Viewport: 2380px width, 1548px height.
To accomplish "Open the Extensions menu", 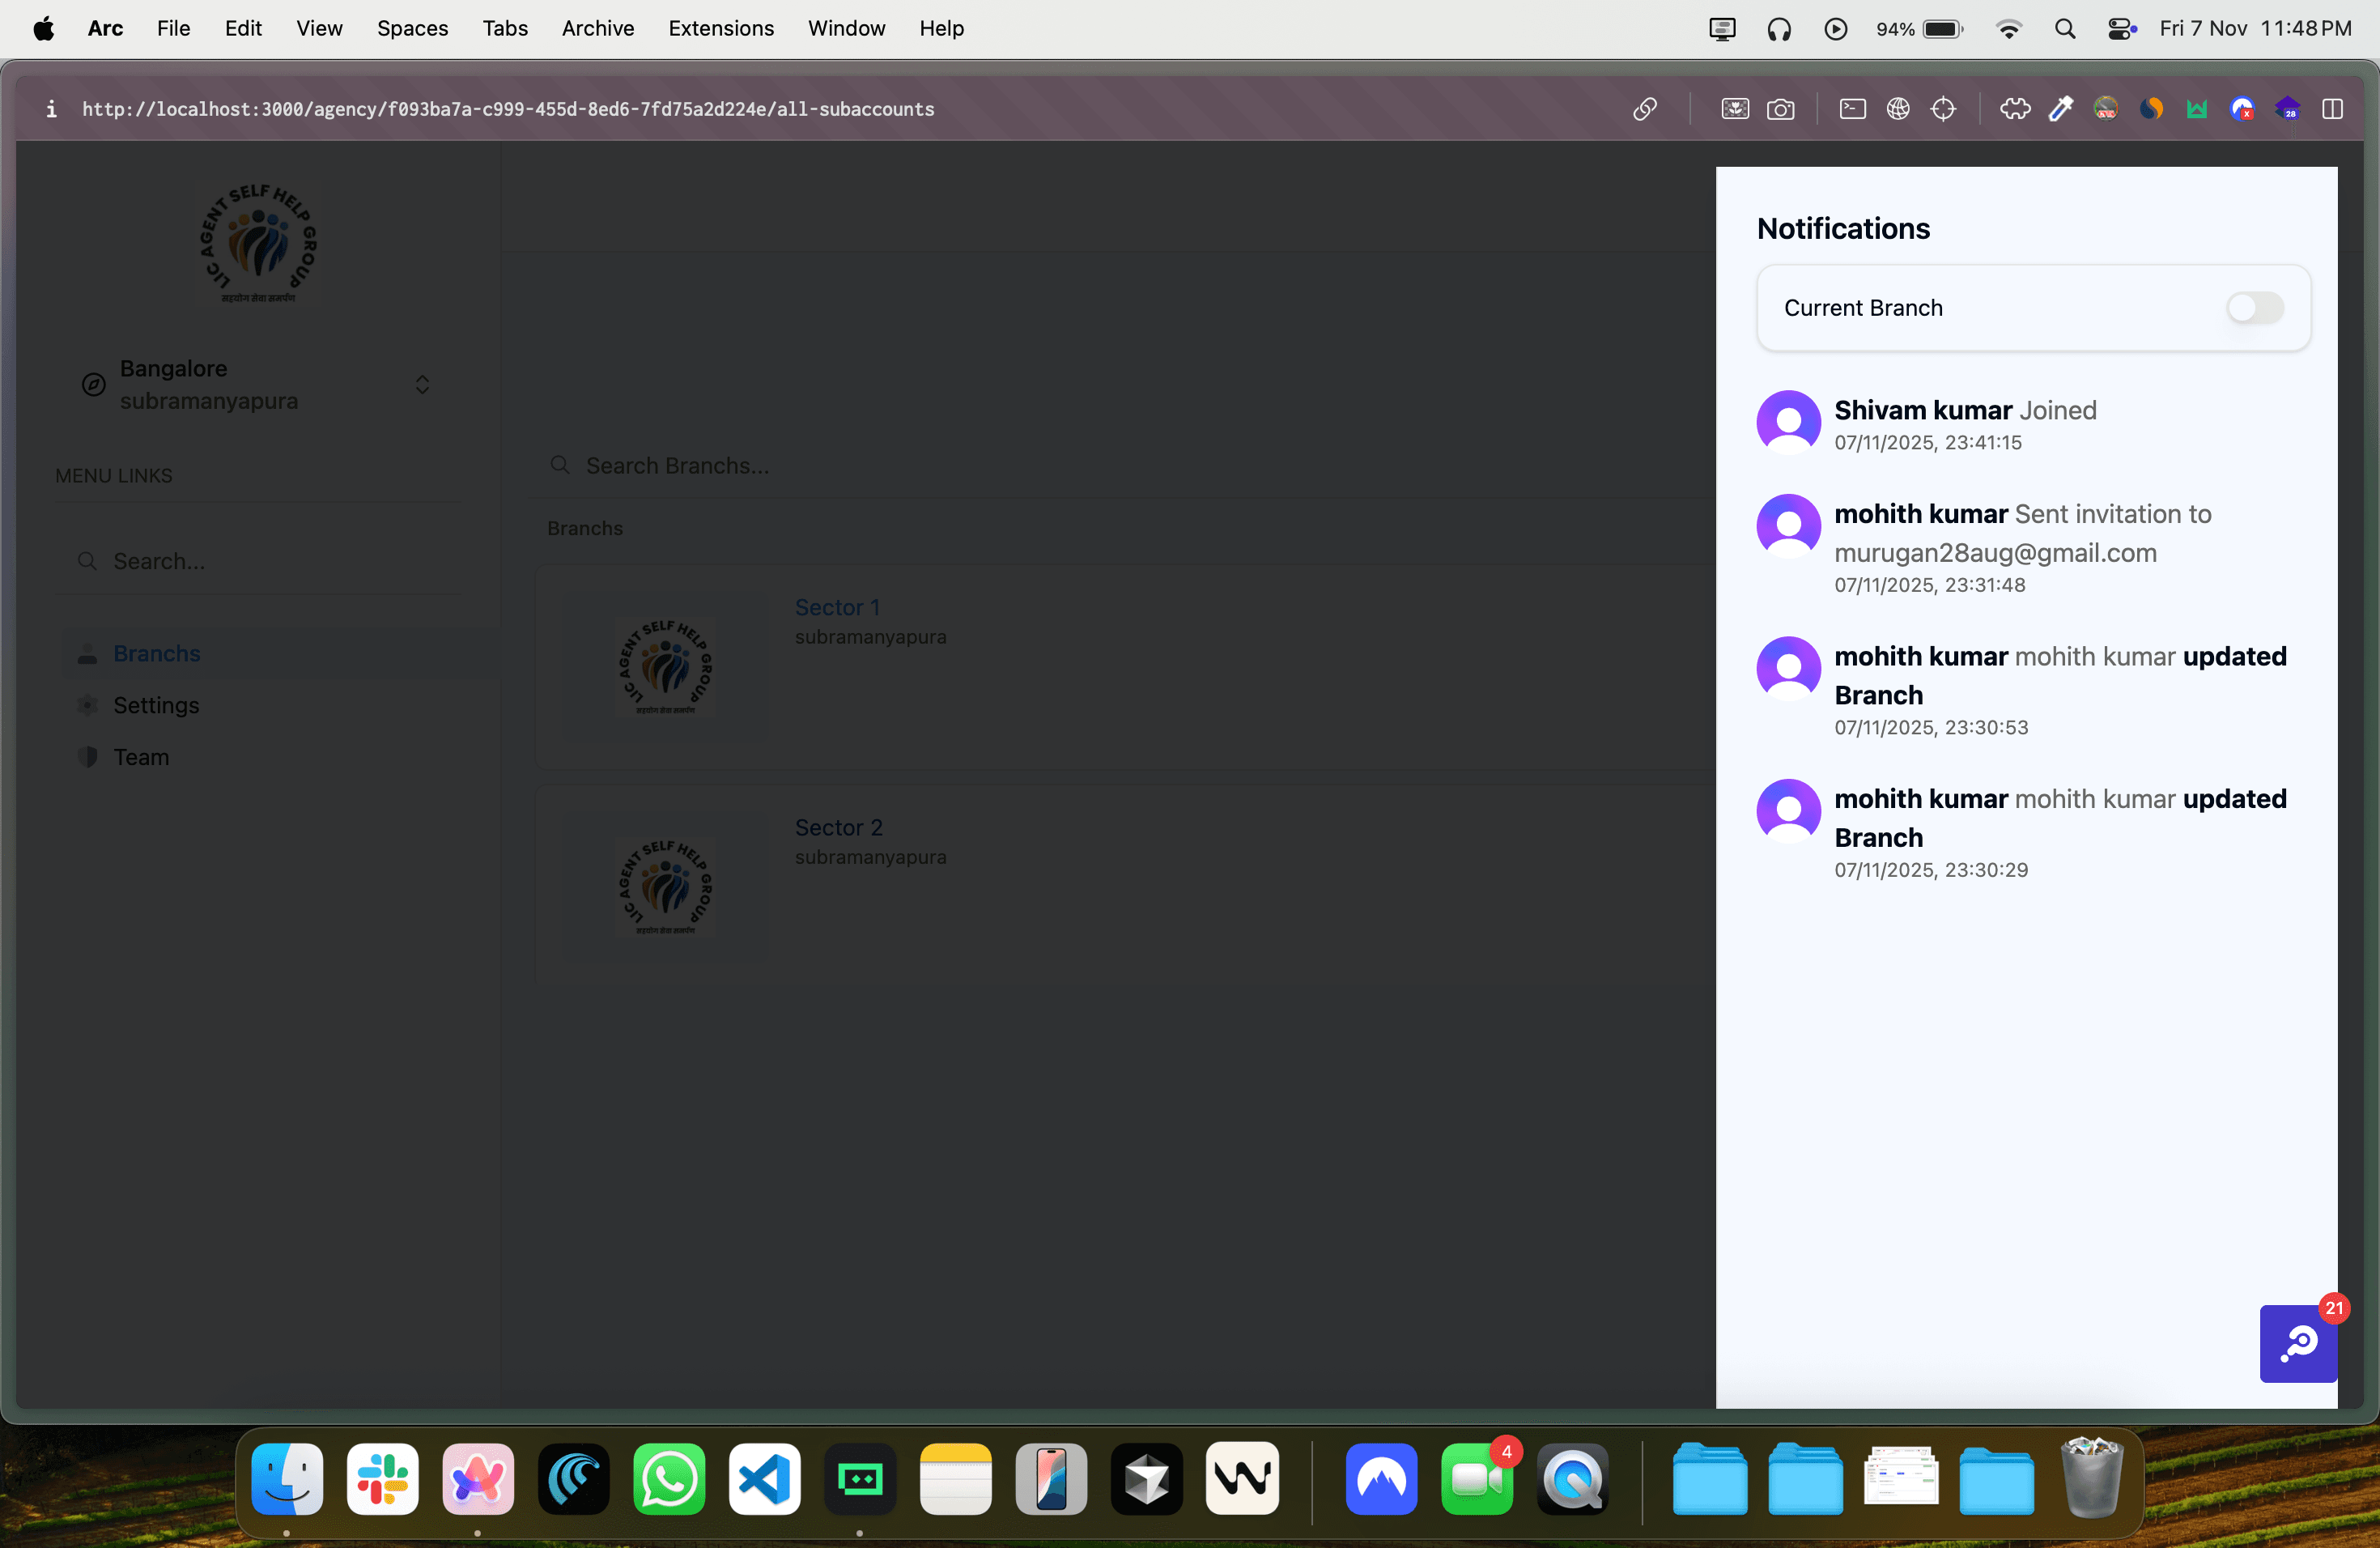I will (720, 29).
